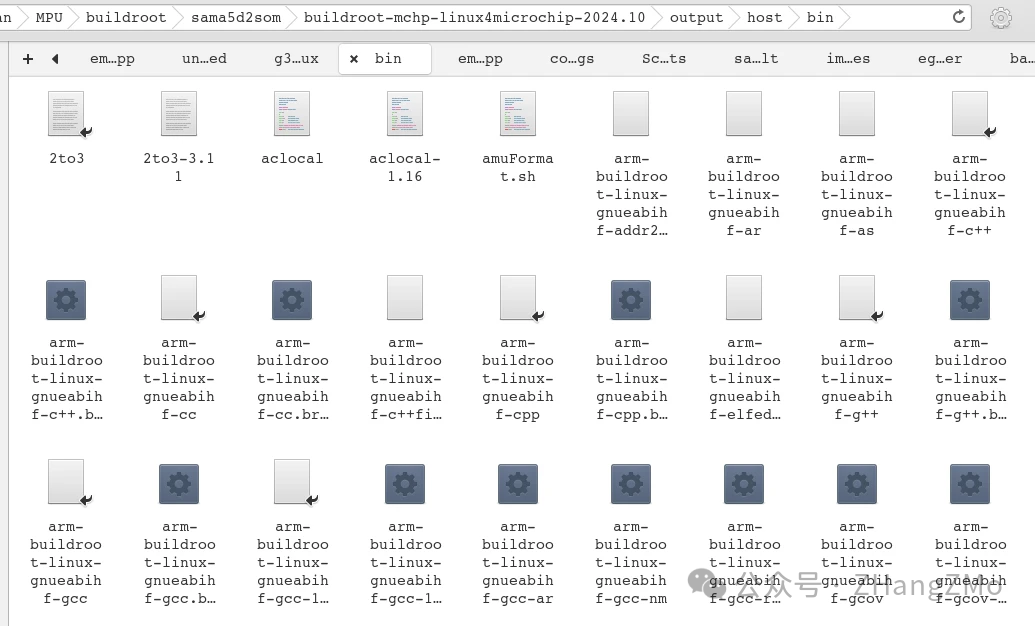Navigate to buildroot-mchp-linux4microchip-2024.10 breadcrumb
This screenshot has width=1035, height=626.
tap(475, 18)
